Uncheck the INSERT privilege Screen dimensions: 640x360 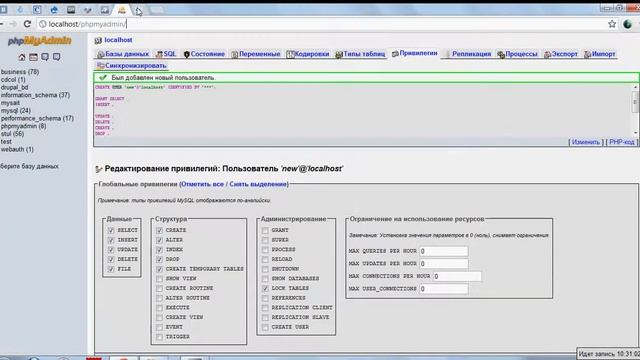pos(111,240)
